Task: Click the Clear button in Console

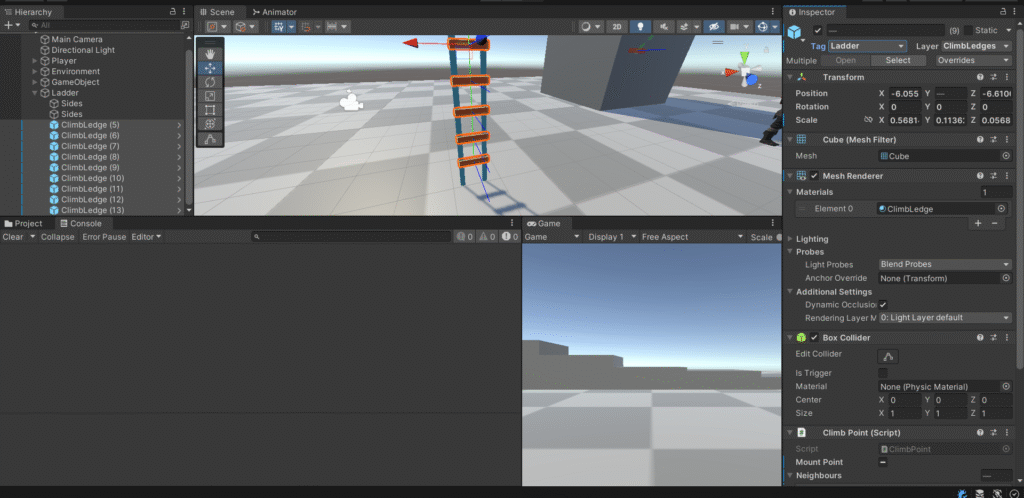Action: 13,237
